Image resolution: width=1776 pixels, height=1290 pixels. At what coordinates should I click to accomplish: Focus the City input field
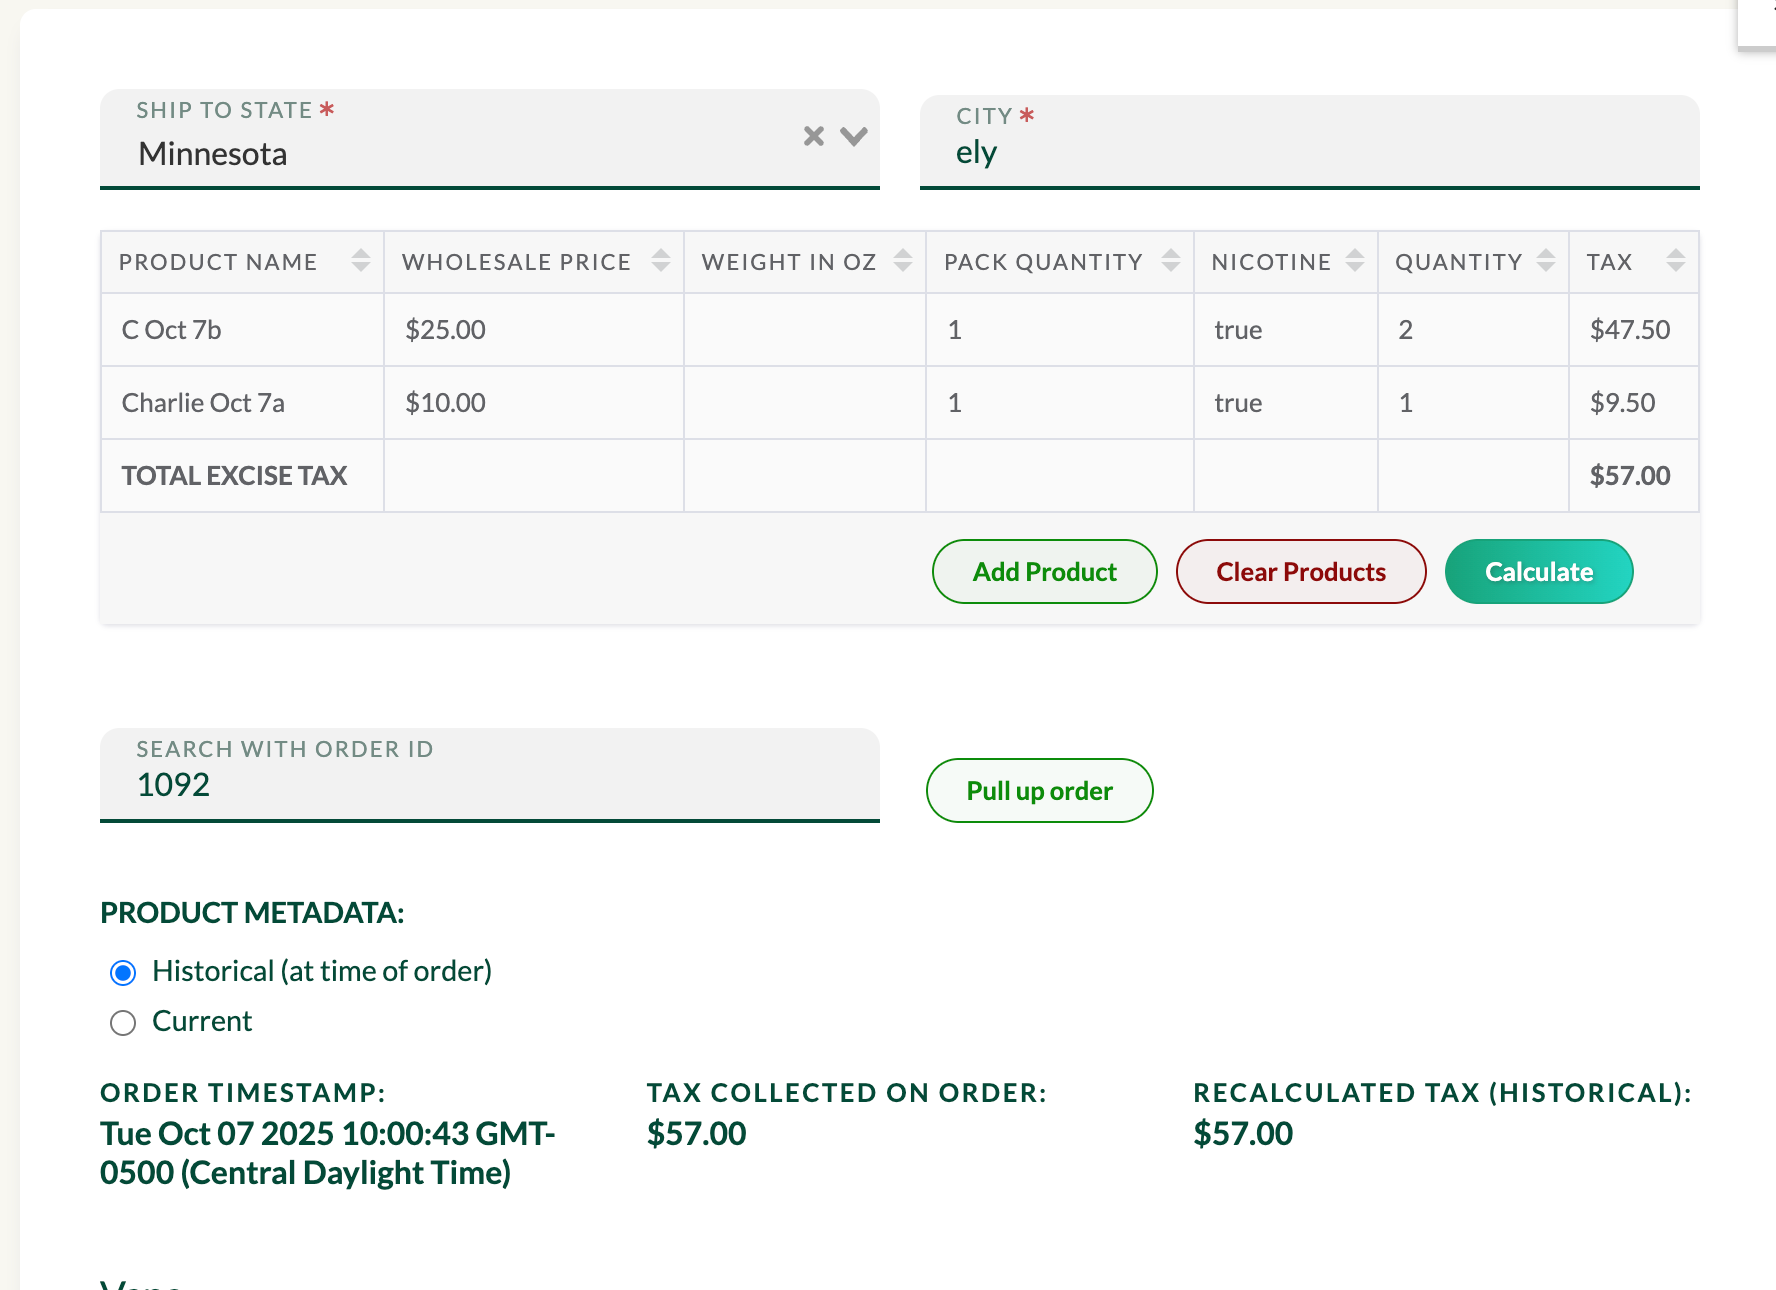click(x=1308, y=153)
